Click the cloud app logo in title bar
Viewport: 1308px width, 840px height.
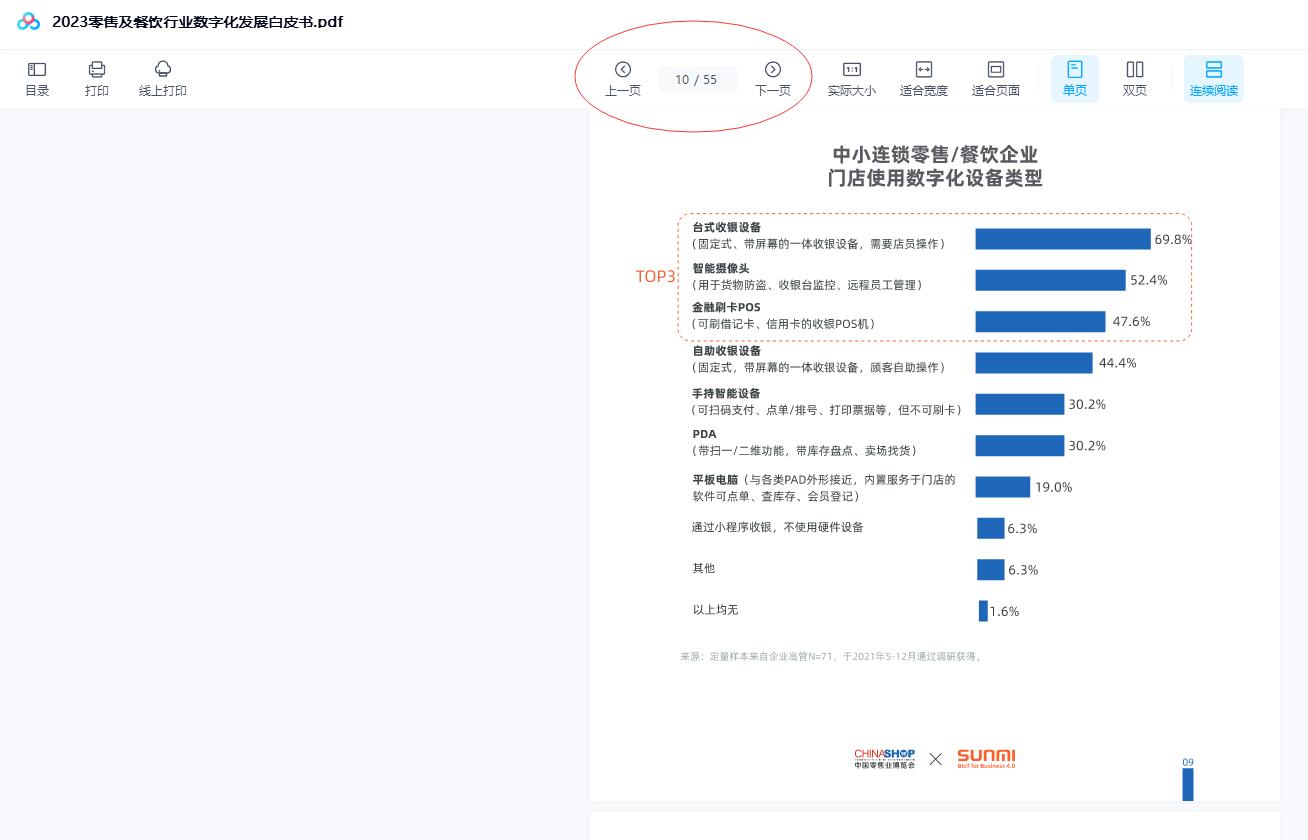28,22
